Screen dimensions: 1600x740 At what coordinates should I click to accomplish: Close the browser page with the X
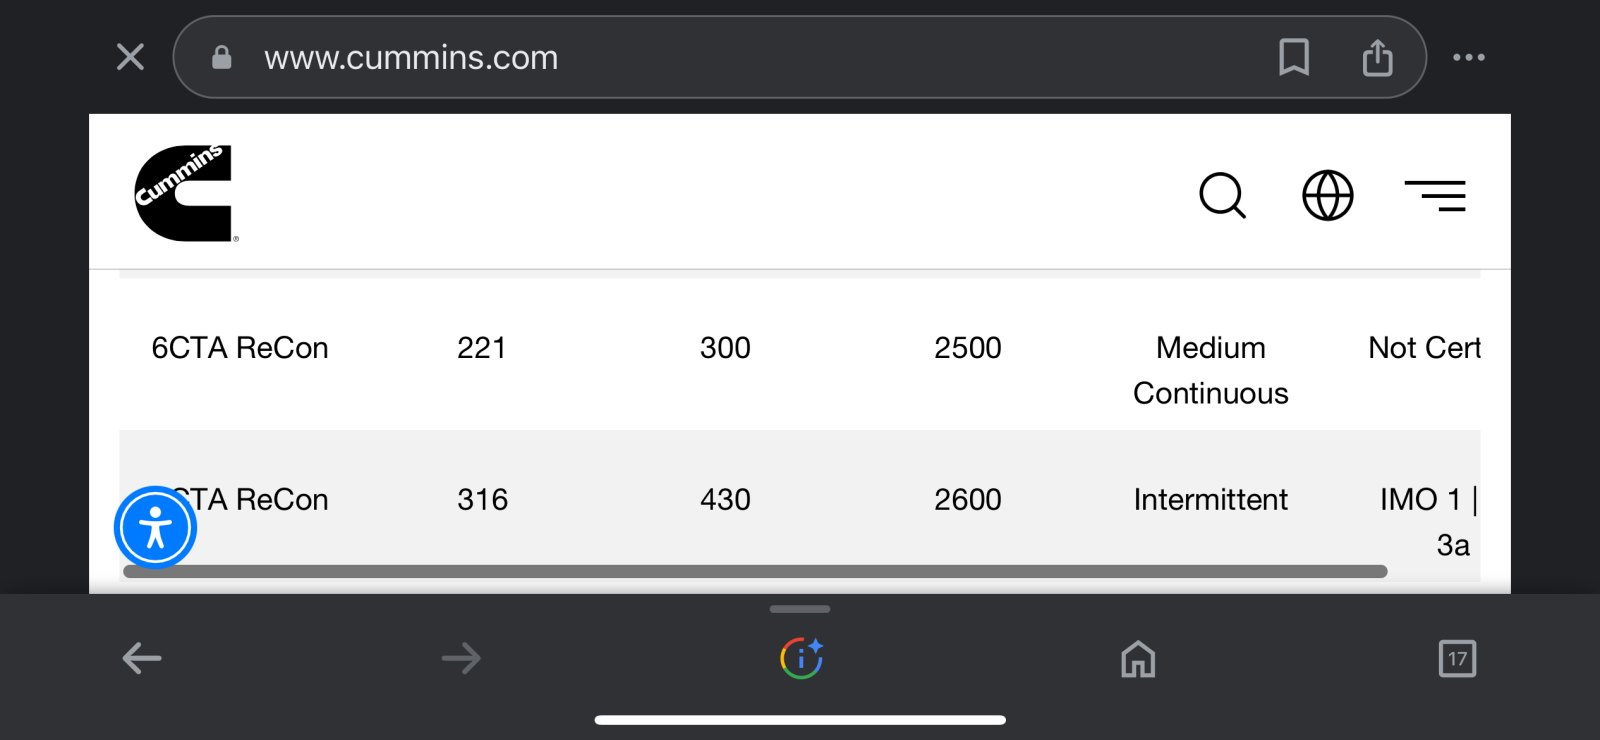point(130,57)
